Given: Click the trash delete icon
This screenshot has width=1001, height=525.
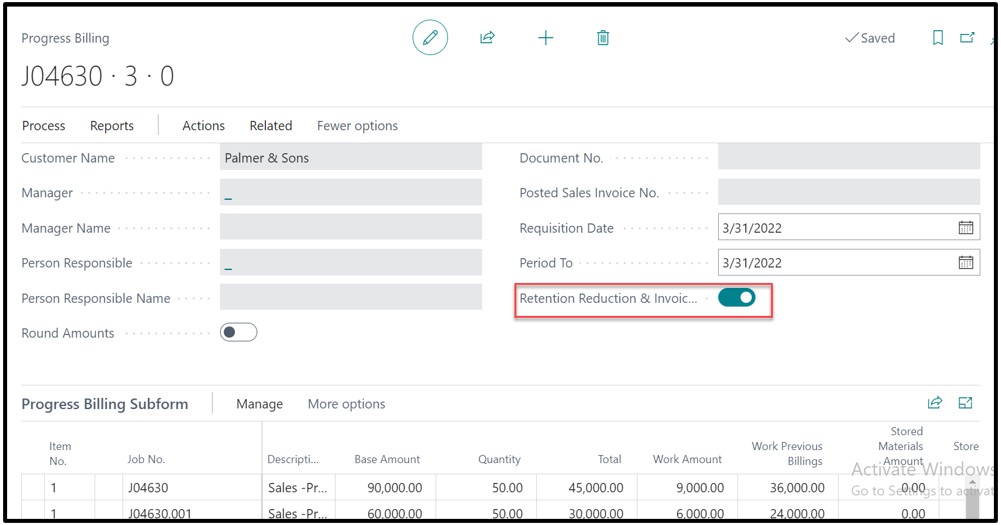Looking at the screenshot, I should point(603,38).
